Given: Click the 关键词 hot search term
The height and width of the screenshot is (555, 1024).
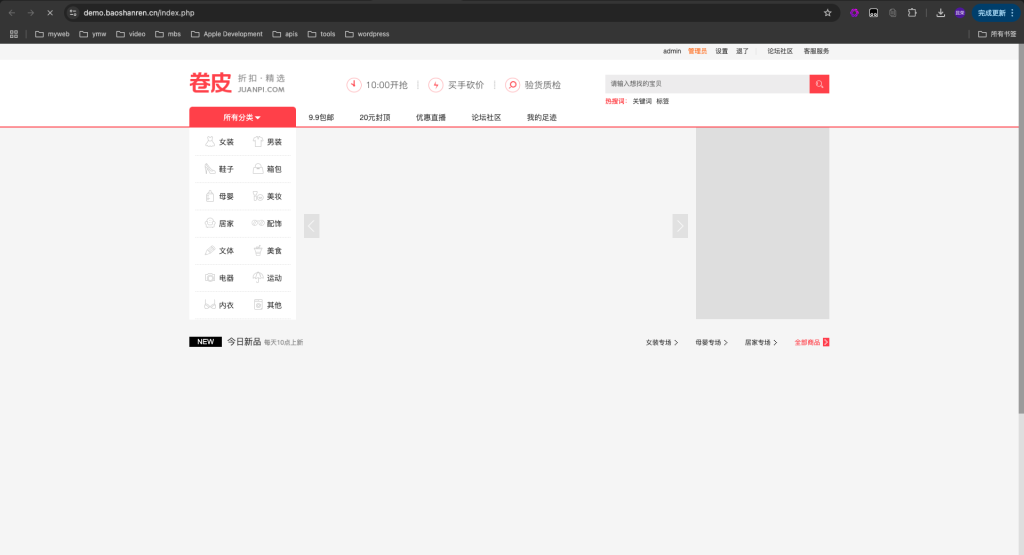Looking at the screenshot, I should tap(642, 101).
